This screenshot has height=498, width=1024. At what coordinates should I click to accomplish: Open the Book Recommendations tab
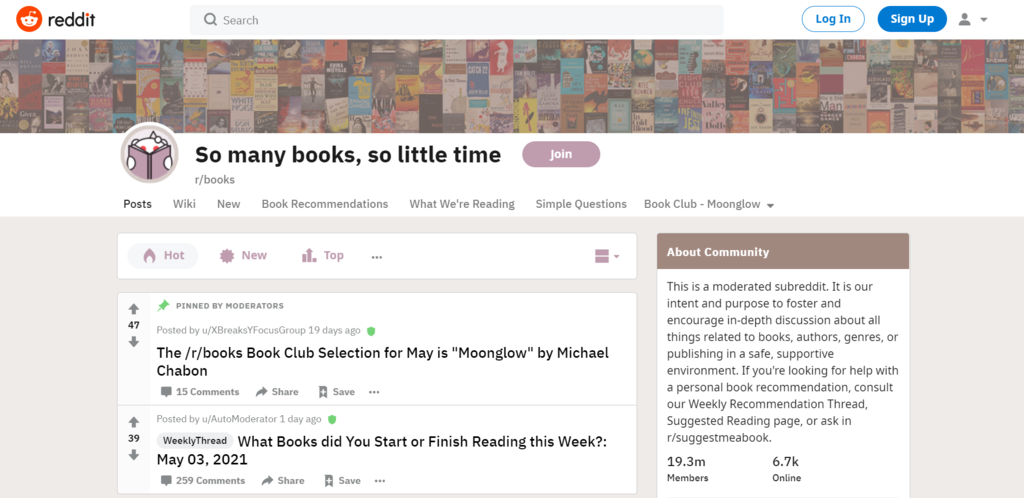[x=324, y=204]
